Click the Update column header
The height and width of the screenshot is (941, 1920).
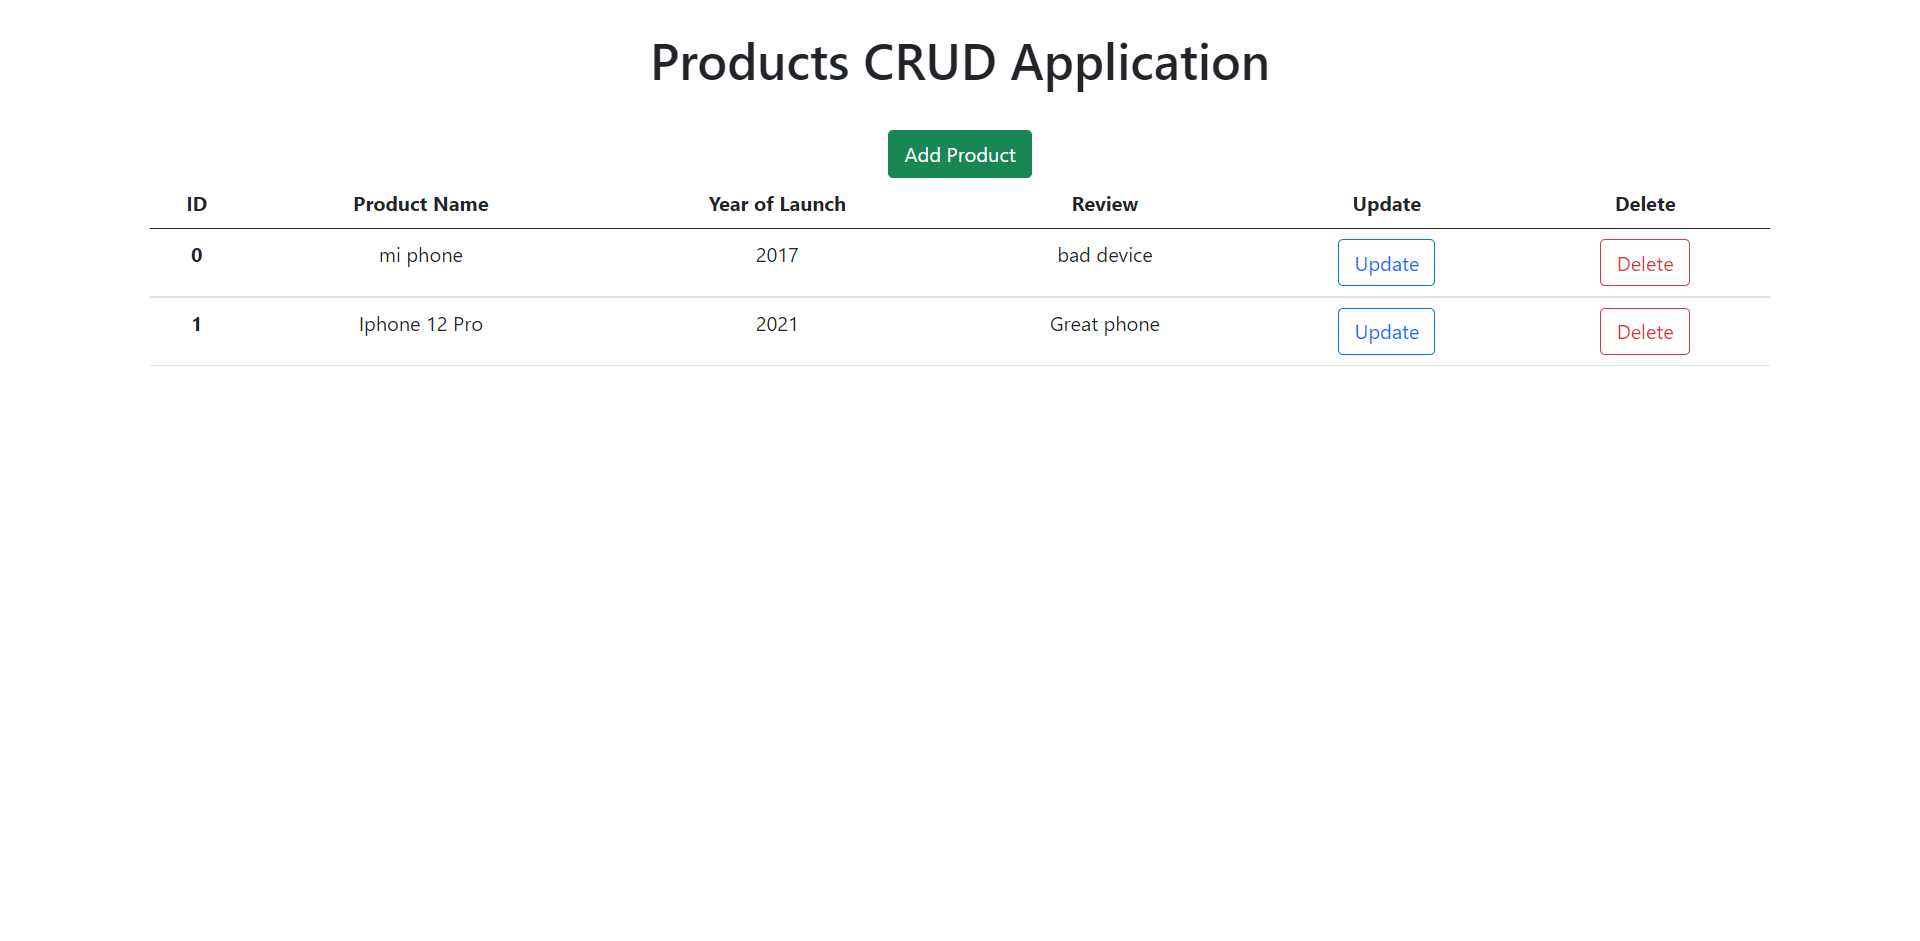pyautogui.click(x=1386, y=204)
